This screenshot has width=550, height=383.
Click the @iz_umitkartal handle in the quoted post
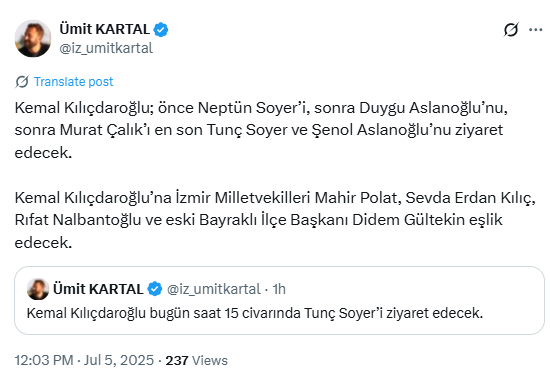point(214,289)
